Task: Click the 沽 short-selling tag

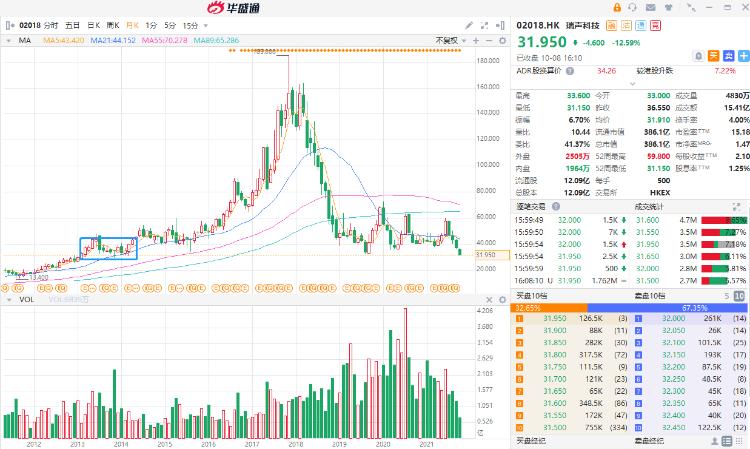Action: [x=626, y=25]
